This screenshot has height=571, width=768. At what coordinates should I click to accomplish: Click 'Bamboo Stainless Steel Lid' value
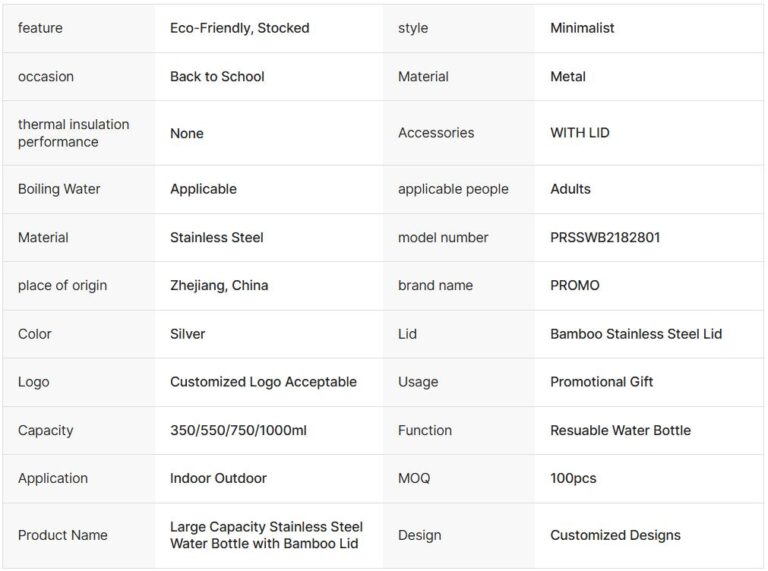point(636,334)
